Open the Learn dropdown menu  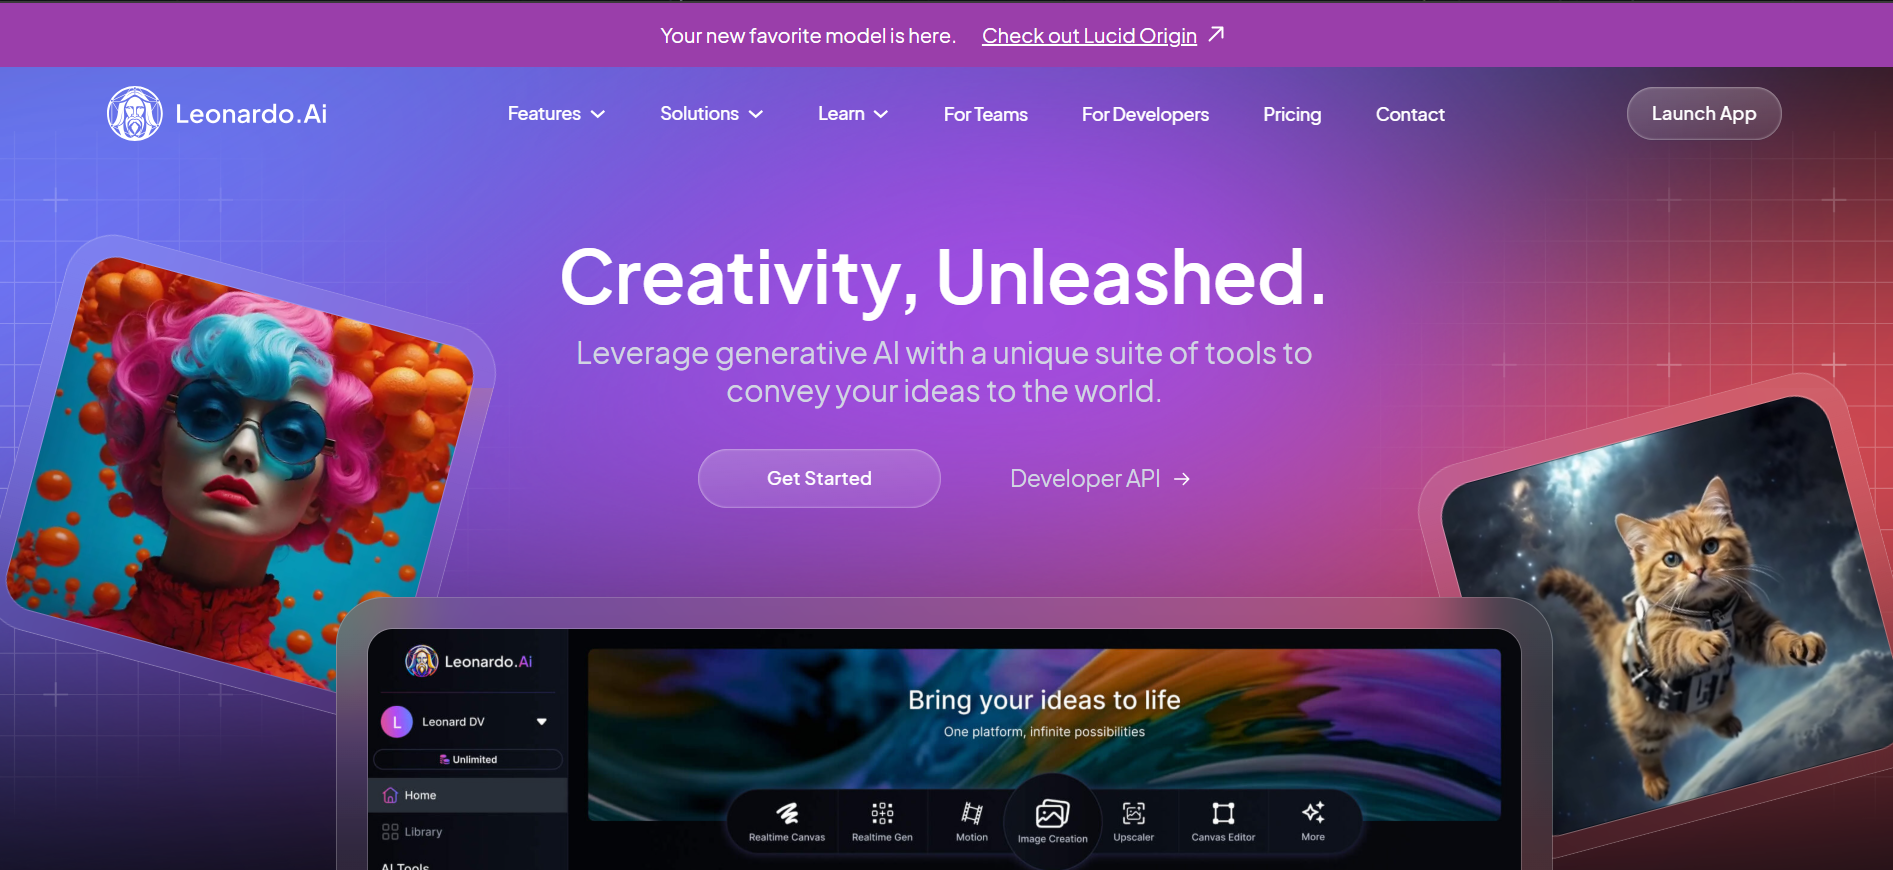(x=852, y=114)
